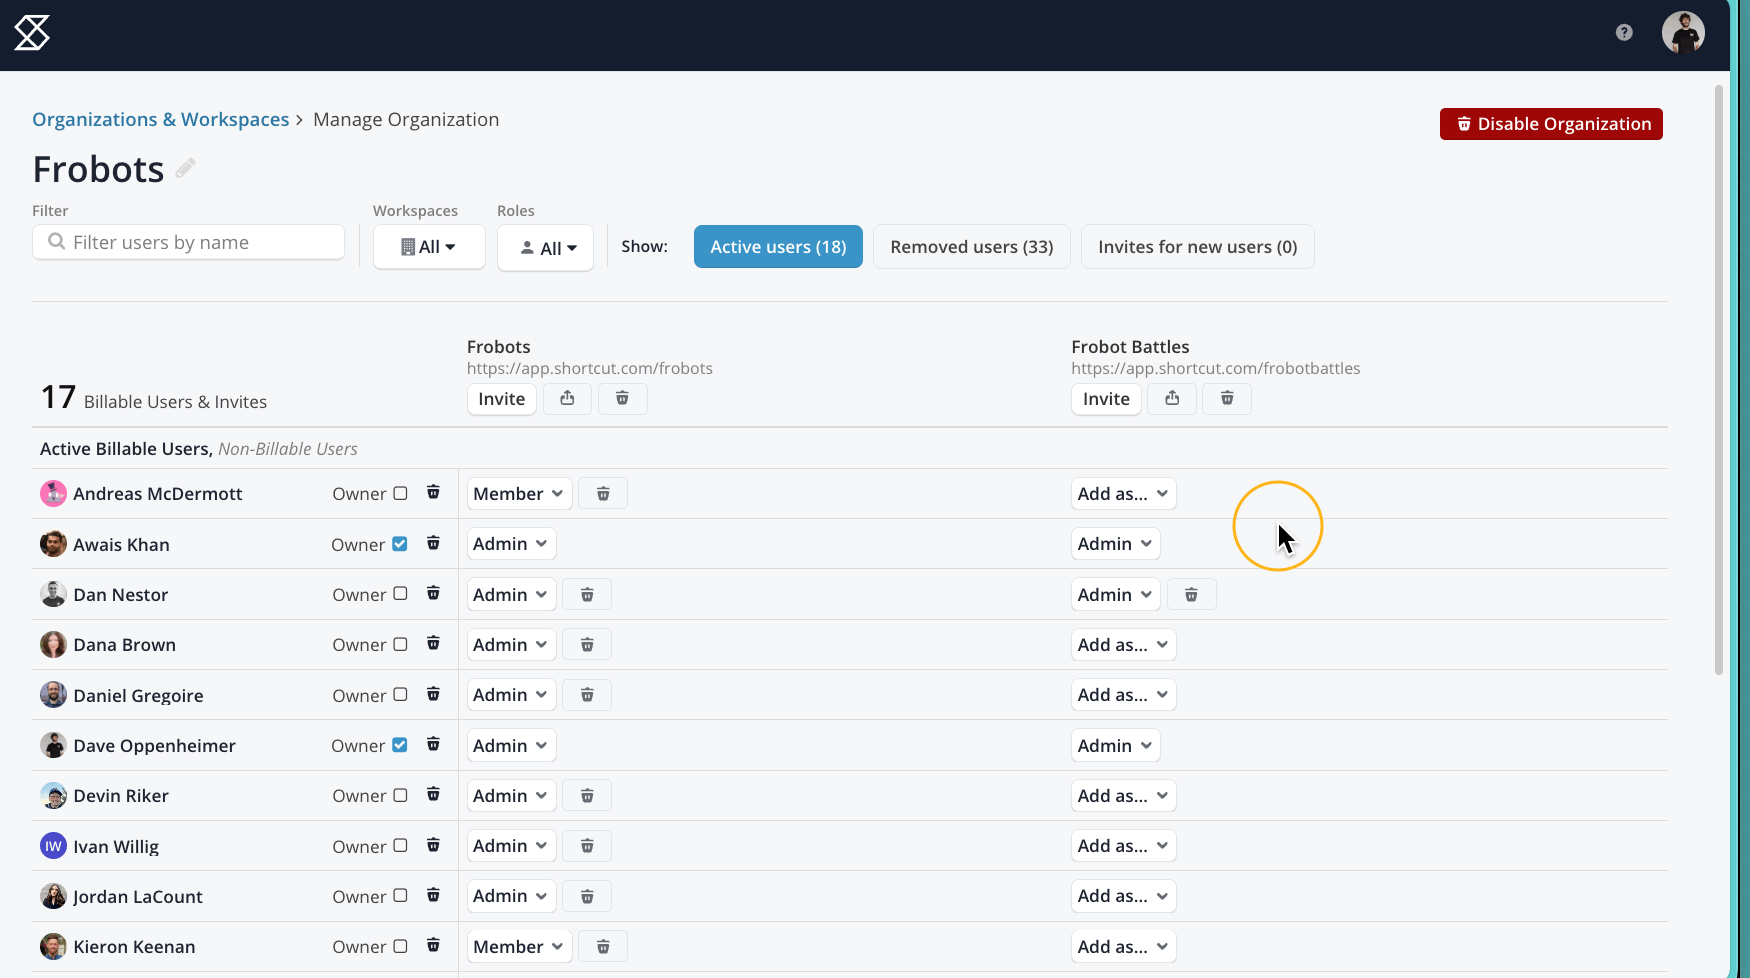Remove Ivan Willig from the organization
The width and height of the screenshot is (1750, 978).
tap(433, 845)
